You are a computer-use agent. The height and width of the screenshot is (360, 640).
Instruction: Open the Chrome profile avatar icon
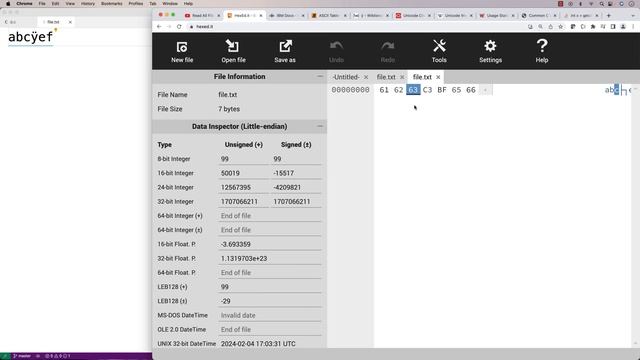pyautogui.click(x=623, y=27)
